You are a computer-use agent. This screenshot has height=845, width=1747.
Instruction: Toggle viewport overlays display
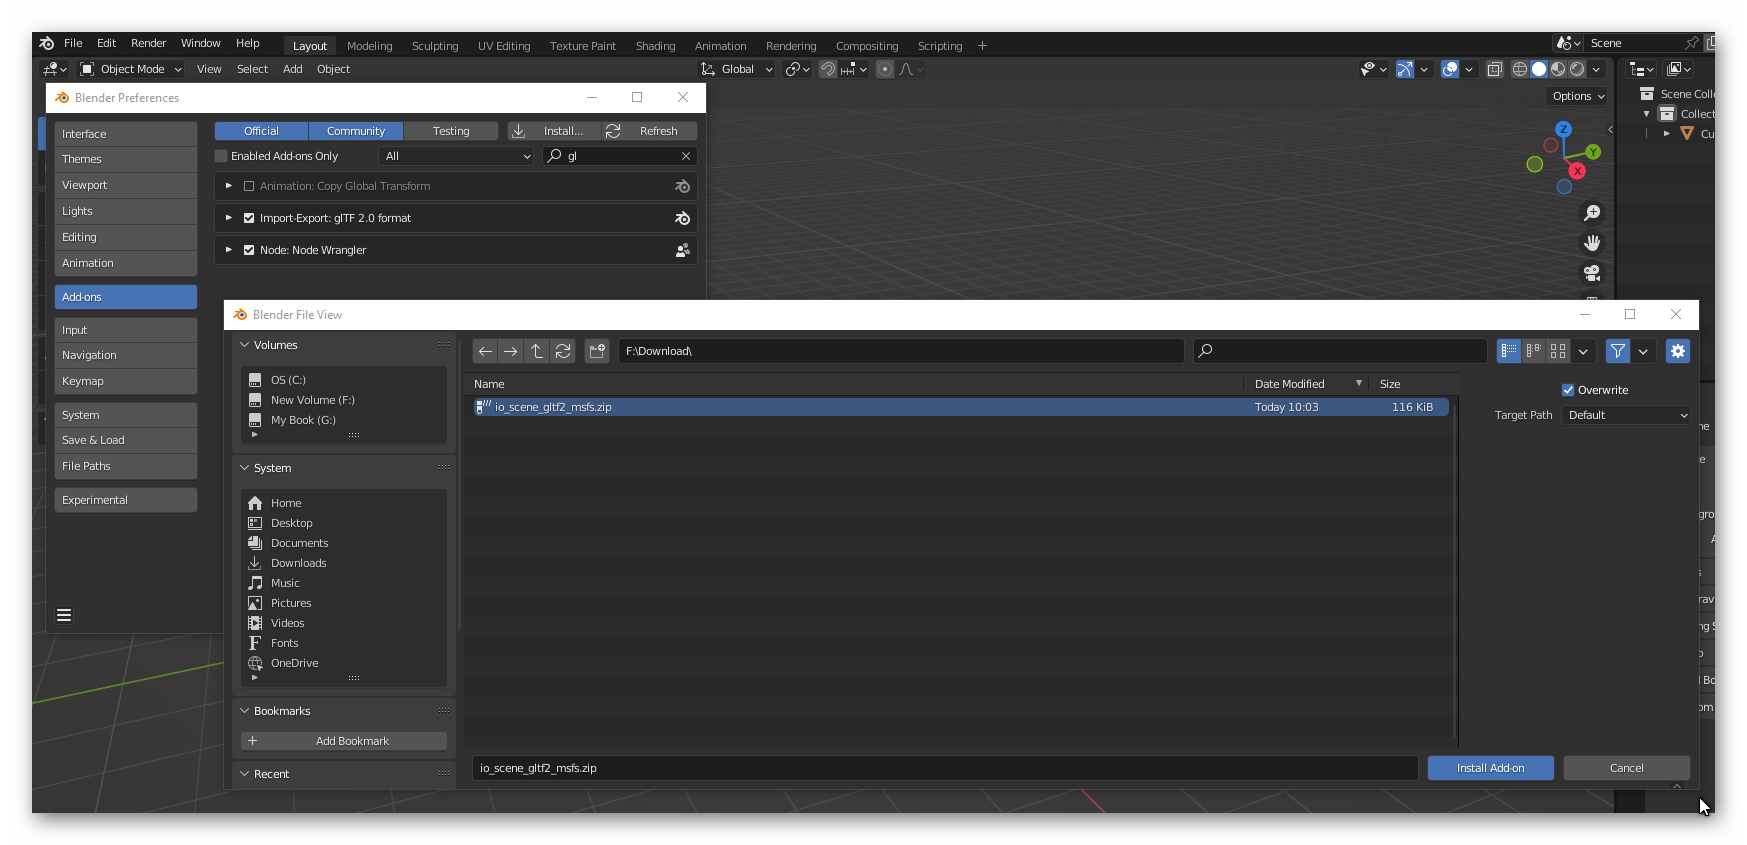pos(1450,69)
